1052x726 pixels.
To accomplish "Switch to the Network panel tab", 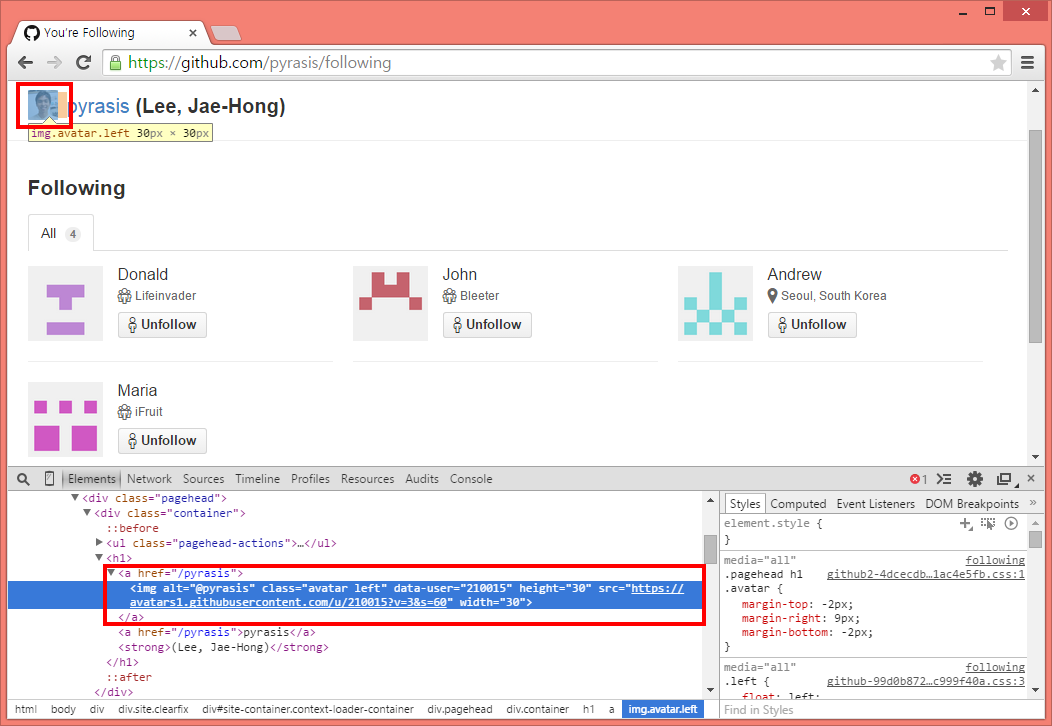I will tap(149, 479).
